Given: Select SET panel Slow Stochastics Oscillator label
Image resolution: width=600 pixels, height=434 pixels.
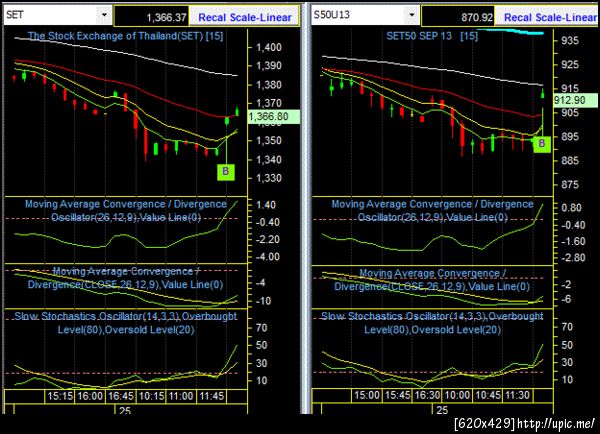Looking at the screenshot, I should click(126, 323).
